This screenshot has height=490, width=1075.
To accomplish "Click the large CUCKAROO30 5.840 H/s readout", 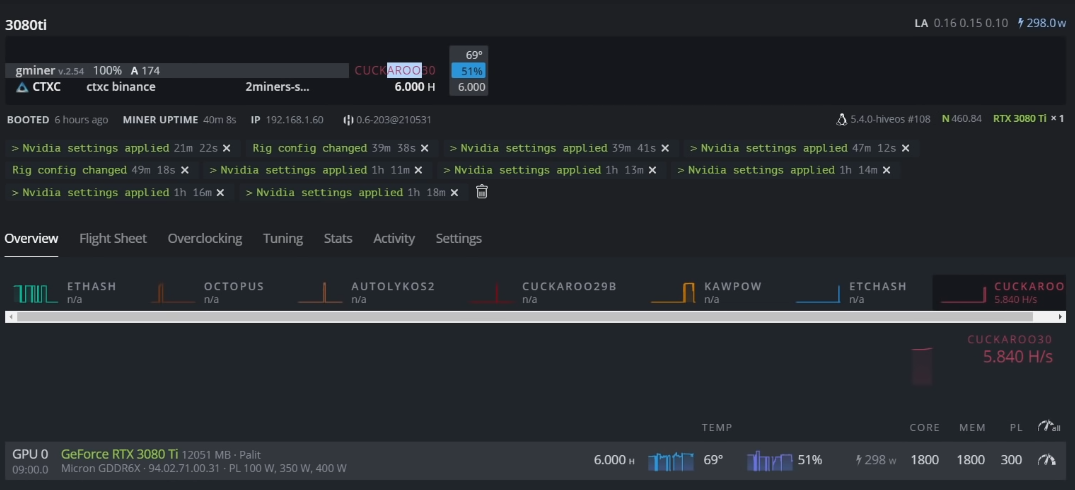I will point(1009,350).
